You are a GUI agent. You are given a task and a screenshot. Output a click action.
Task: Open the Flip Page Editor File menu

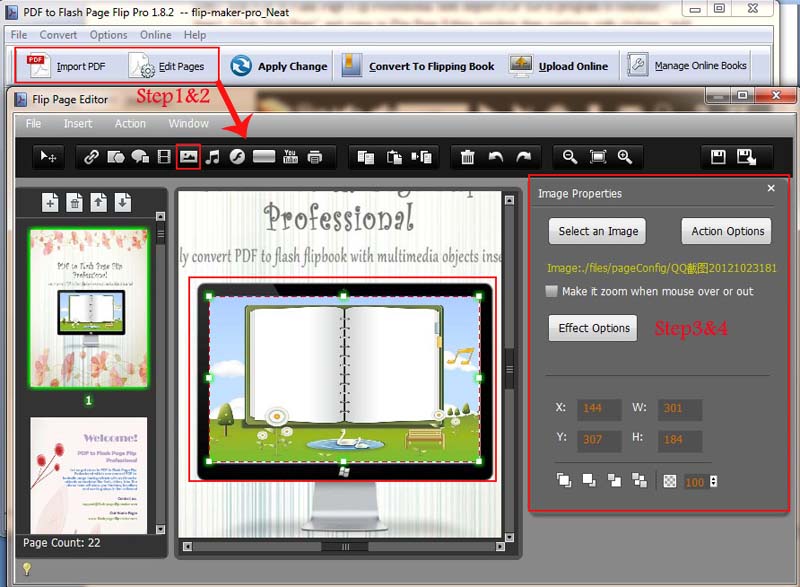click(33, 123)
